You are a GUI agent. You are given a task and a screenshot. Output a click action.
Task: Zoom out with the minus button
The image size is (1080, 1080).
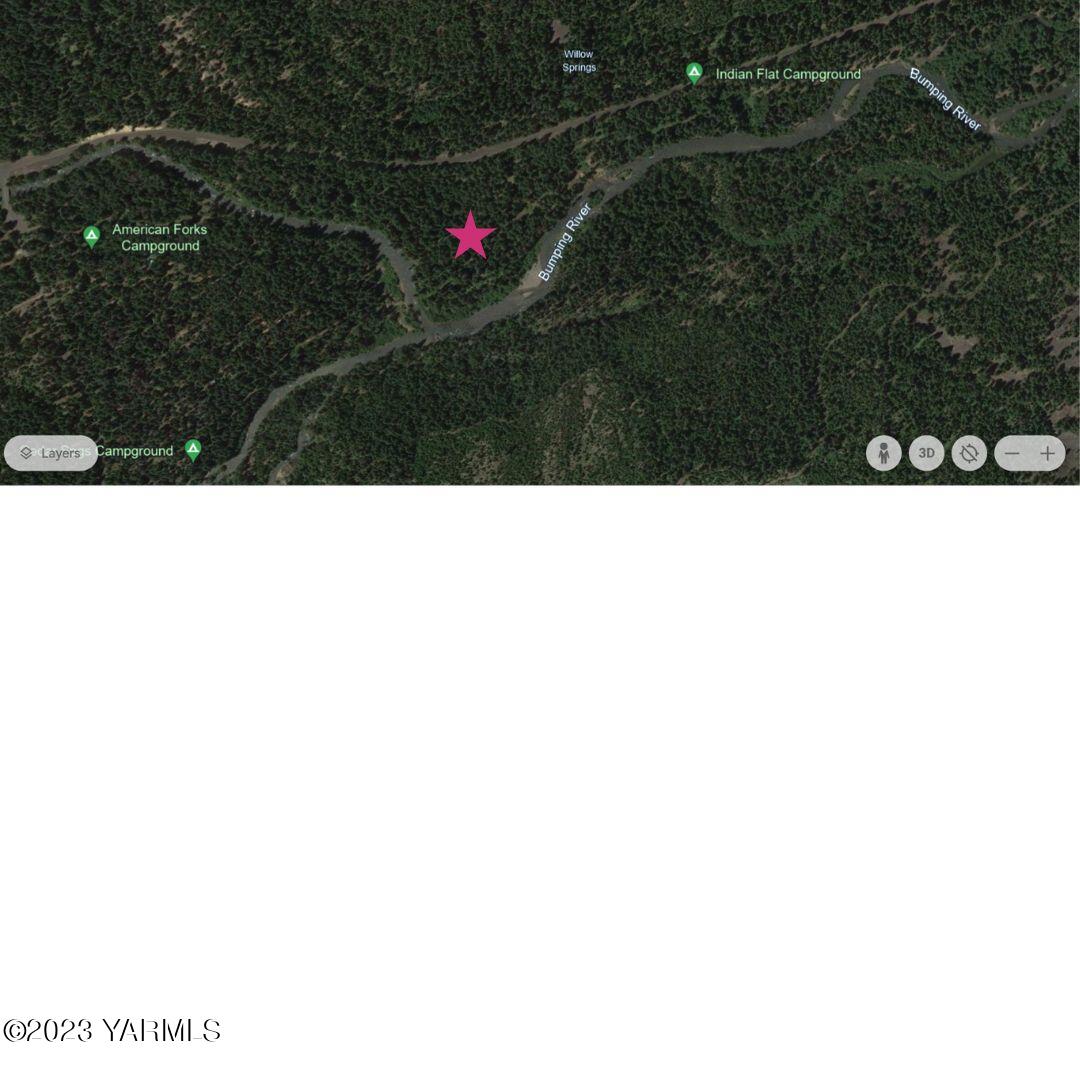tap(1012, 453)
